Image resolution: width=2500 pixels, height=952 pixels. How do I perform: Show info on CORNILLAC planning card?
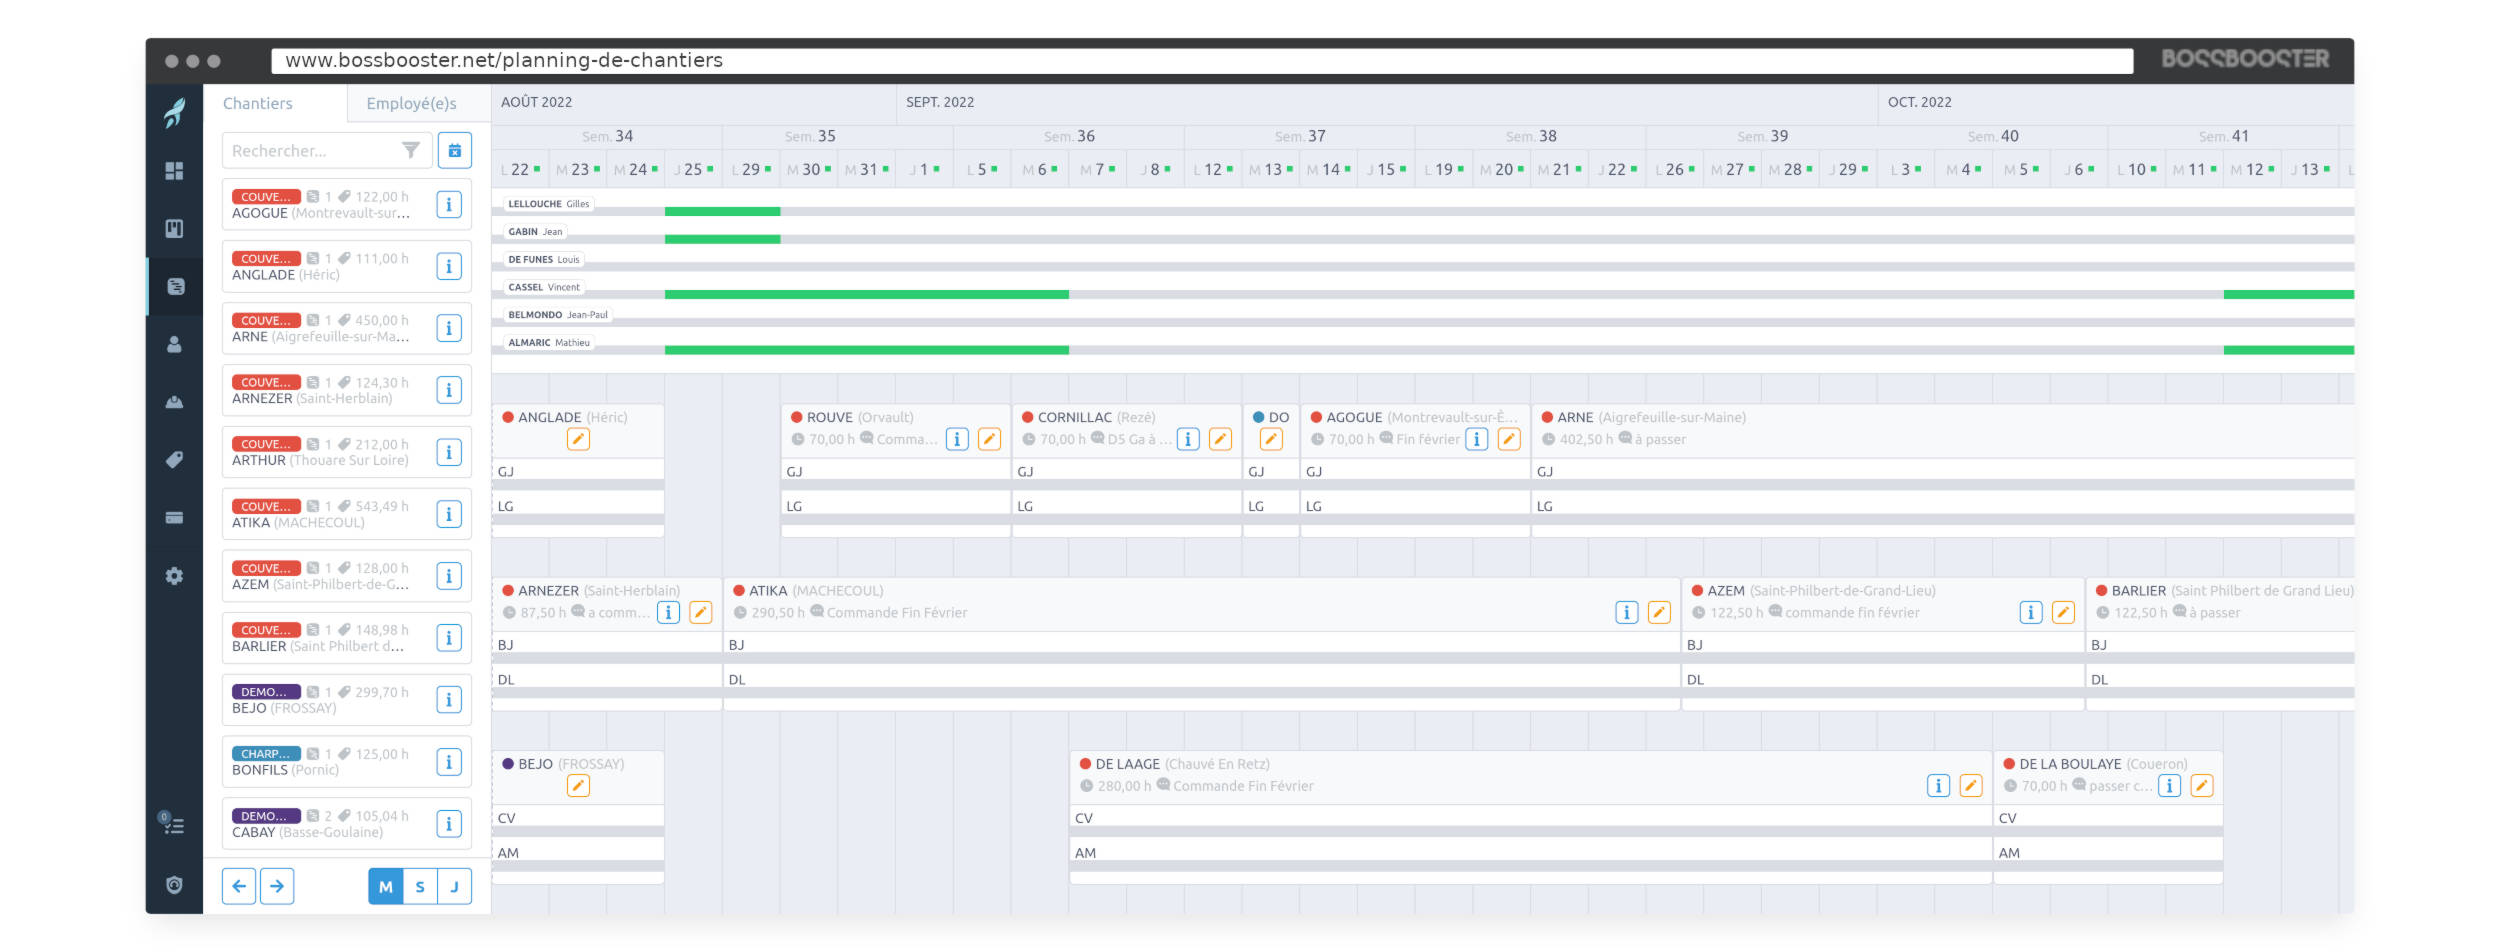click(x=1188, y=439)
